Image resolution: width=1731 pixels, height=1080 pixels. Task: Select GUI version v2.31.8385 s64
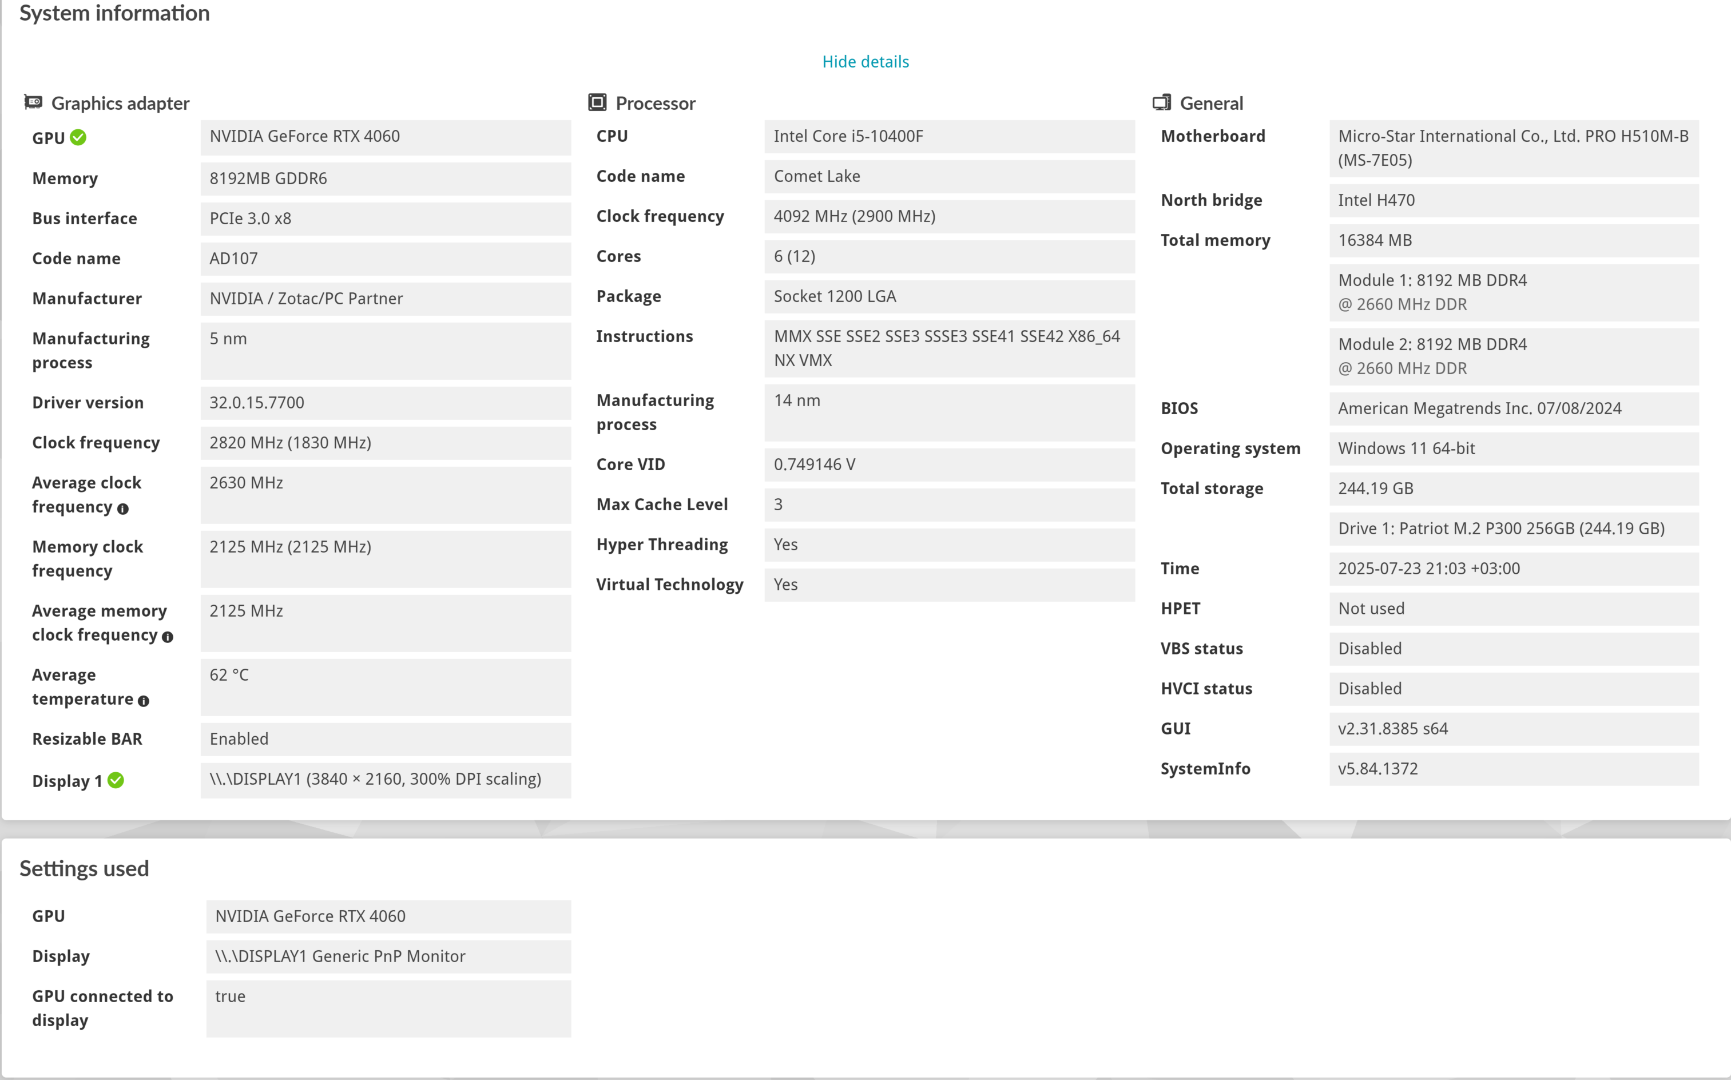point(1514,729)
